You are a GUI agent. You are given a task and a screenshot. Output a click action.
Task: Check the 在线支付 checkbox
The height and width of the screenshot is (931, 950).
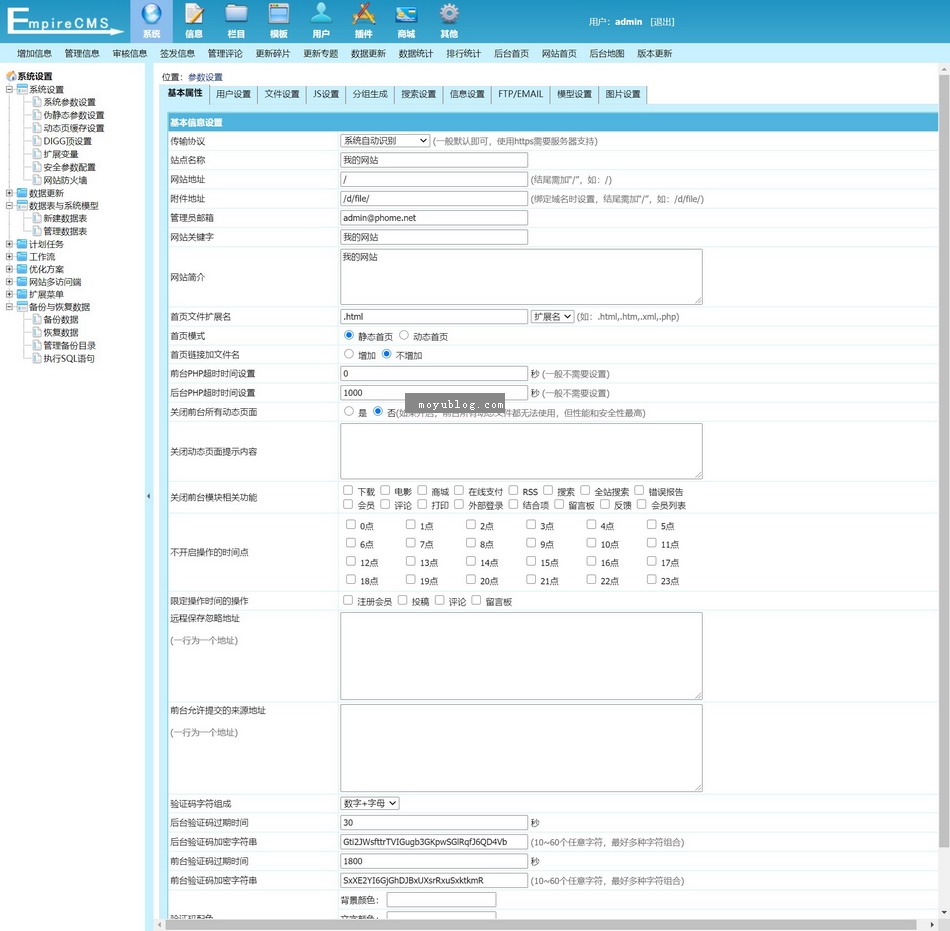tap(459, 490)
